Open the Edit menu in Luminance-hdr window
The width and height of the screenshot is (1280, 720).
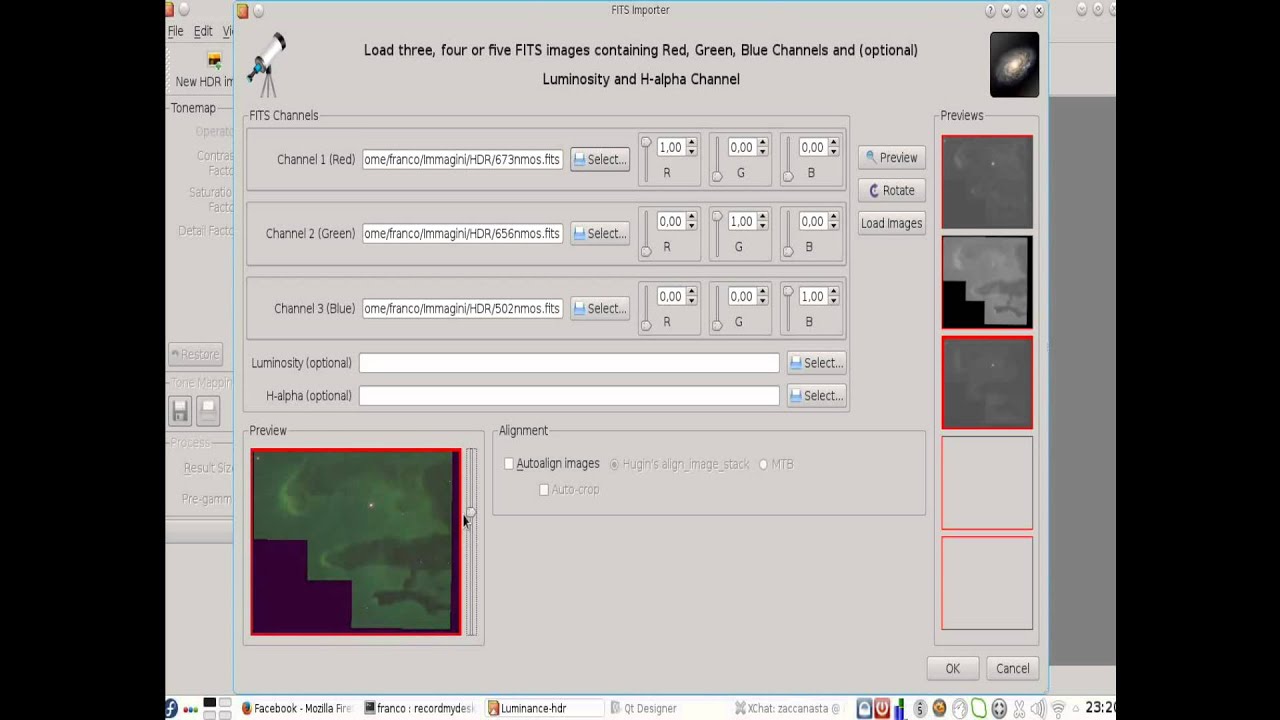(203, 31)
